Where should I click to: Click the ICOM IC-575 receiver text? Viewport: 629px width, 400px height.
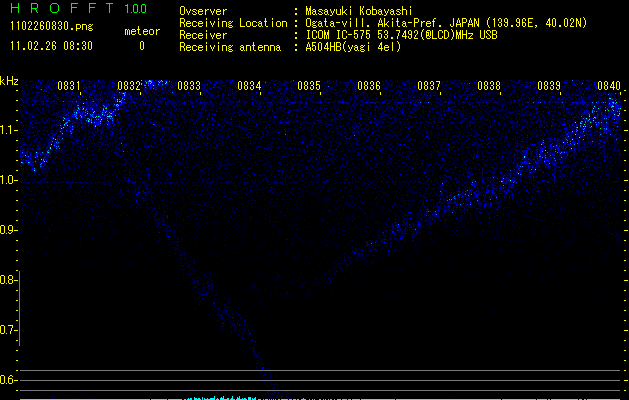click(x=402, y=35)
